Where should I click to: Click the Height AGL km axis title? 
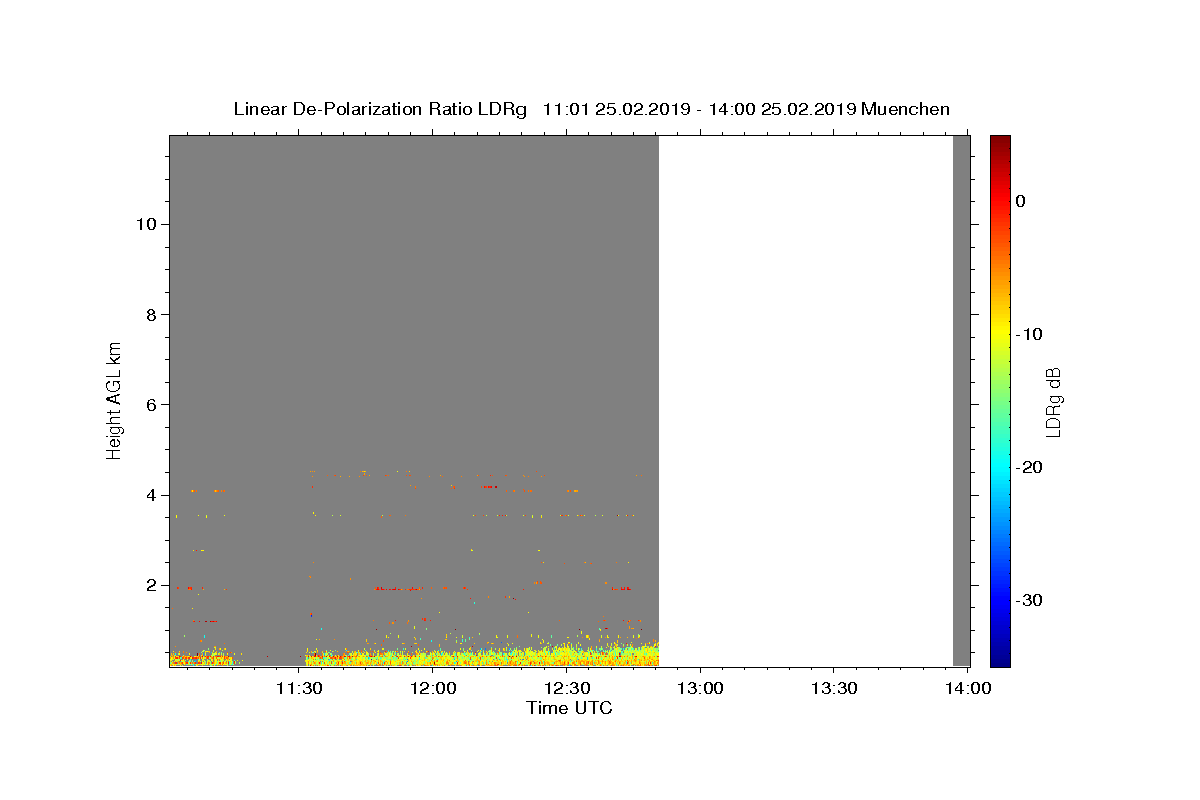[x=114, y=400]
